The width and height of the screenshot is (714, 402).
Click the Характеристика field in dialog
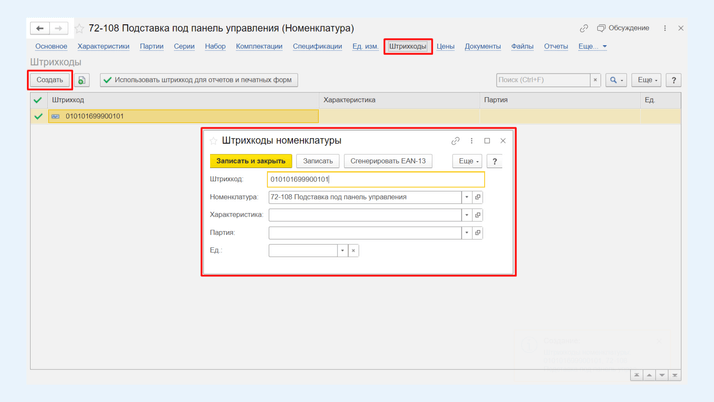click(365, 215)
